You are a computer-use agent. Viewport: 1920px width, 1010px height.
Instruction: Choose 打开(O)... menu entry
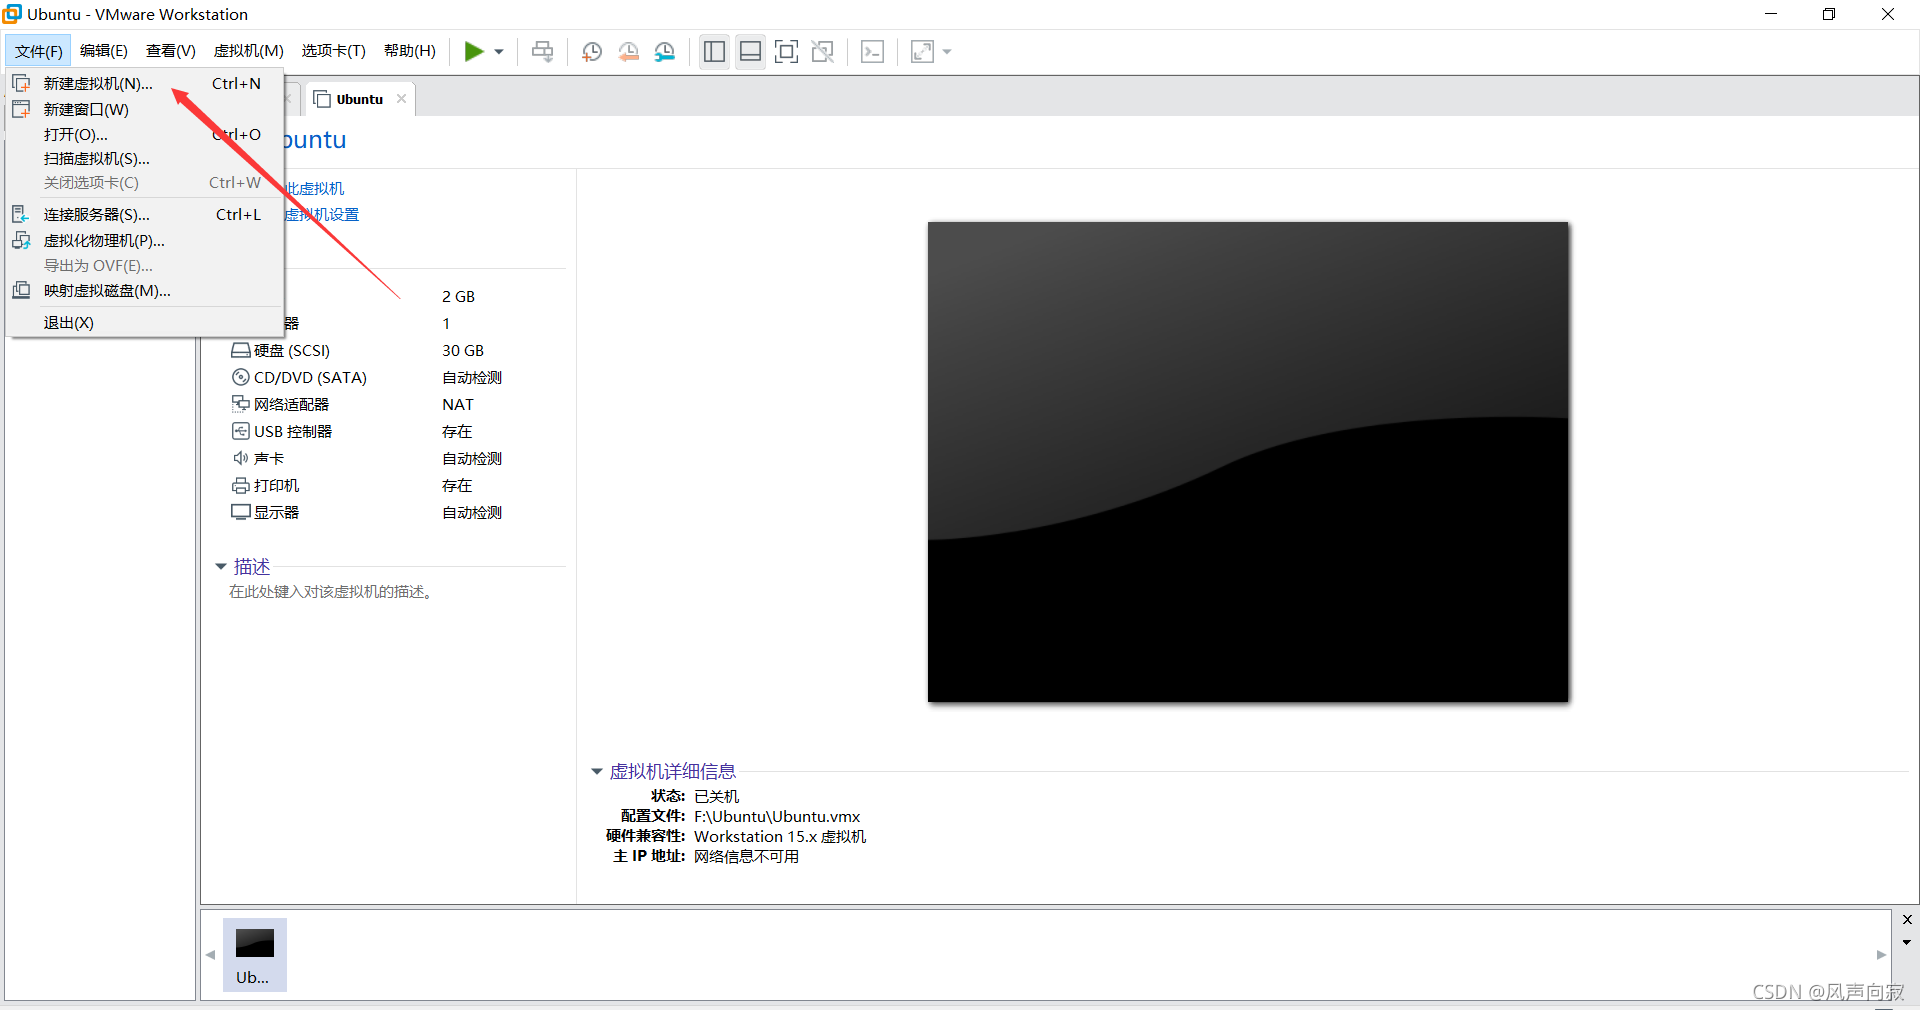click(144, 134)
